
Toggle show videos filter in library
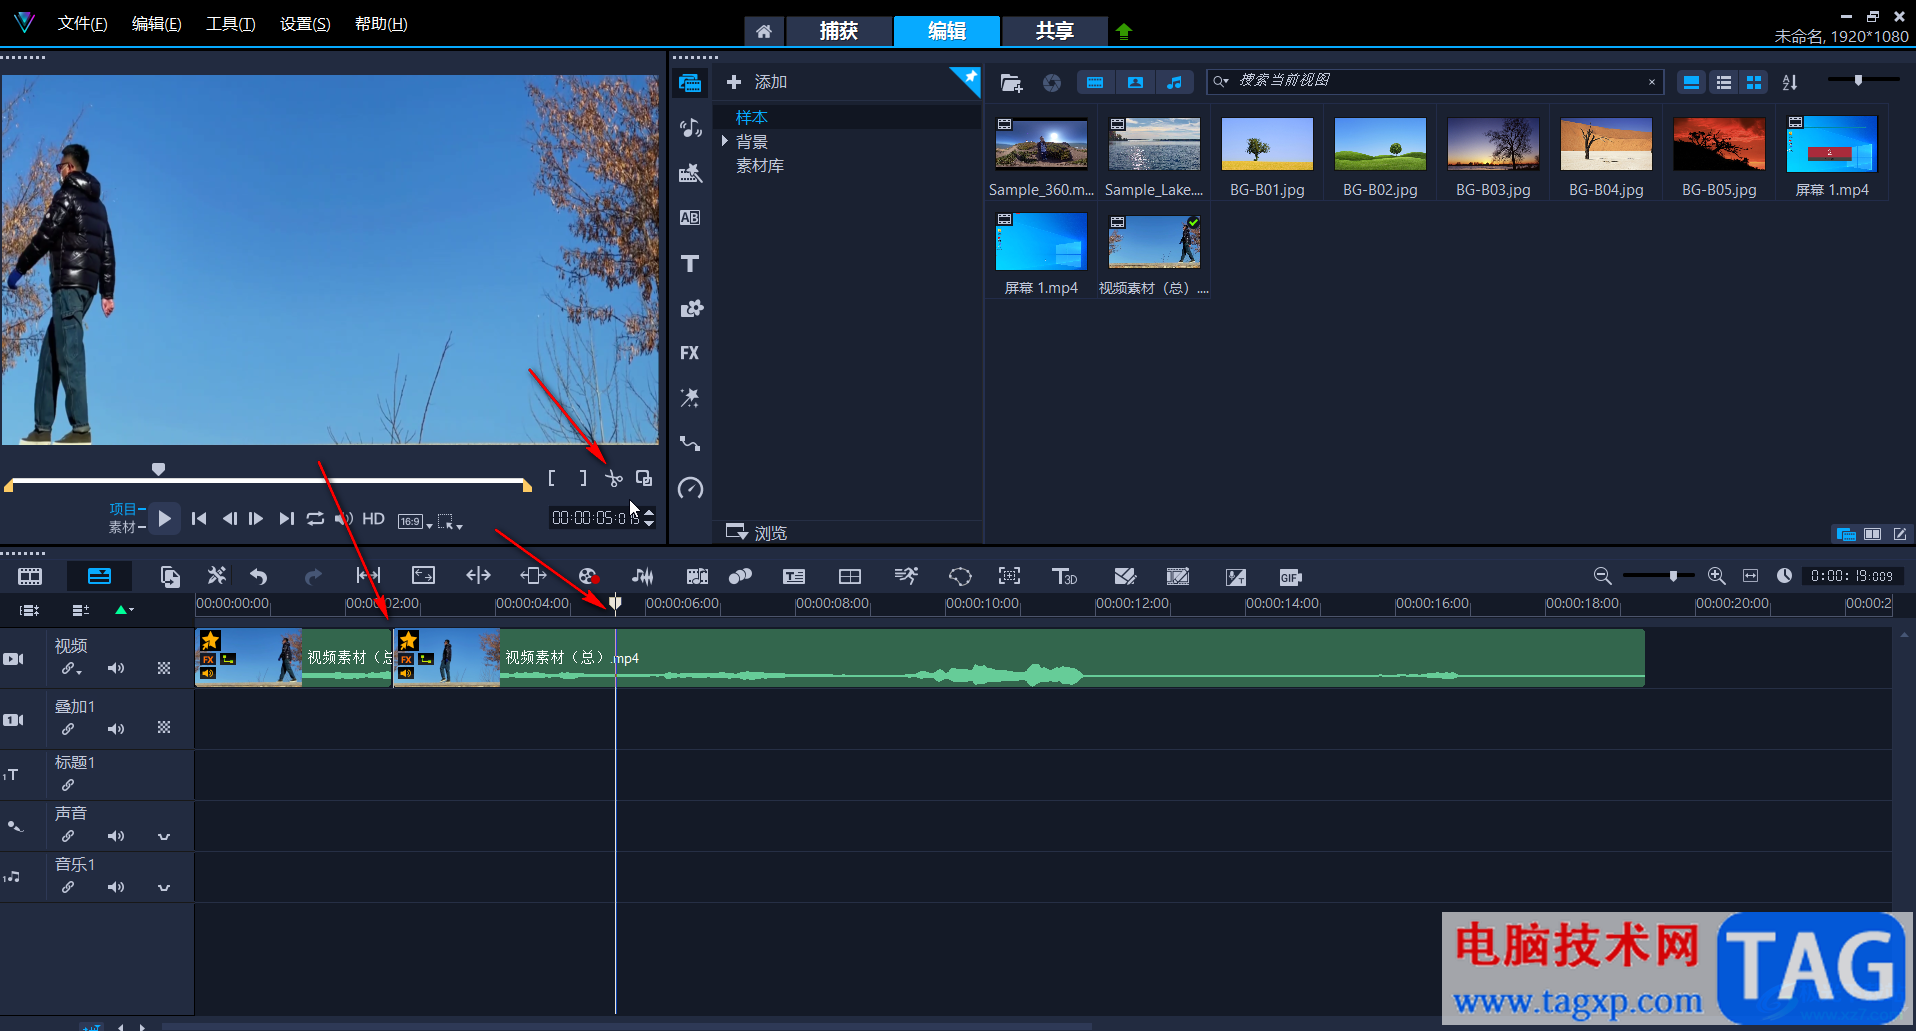pos(1095,82)
